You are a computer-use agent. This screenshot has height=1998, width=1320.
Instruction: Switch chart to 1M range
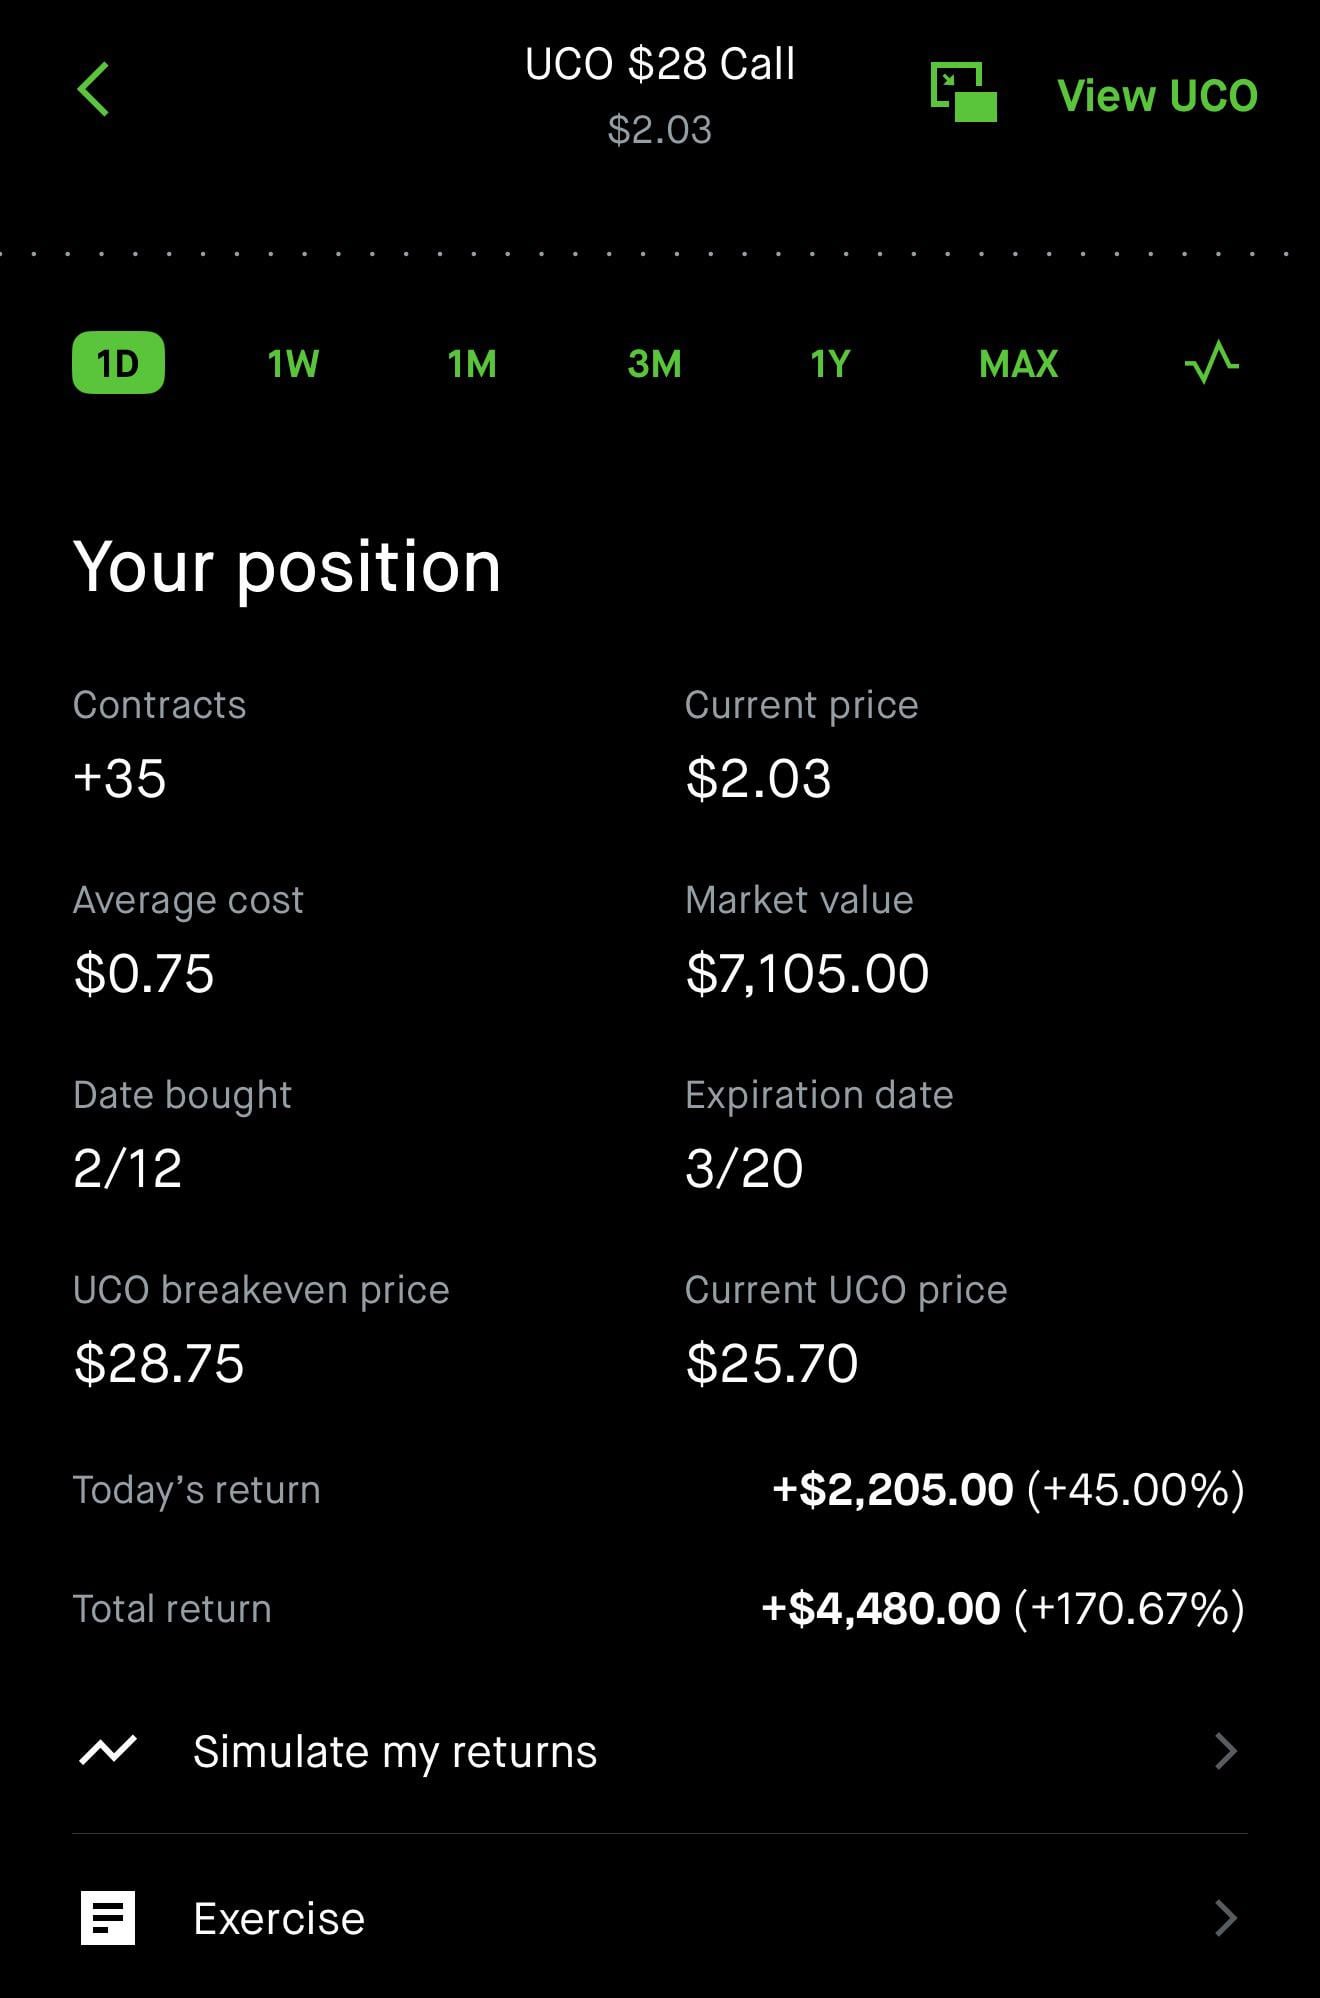pos(472,364)
